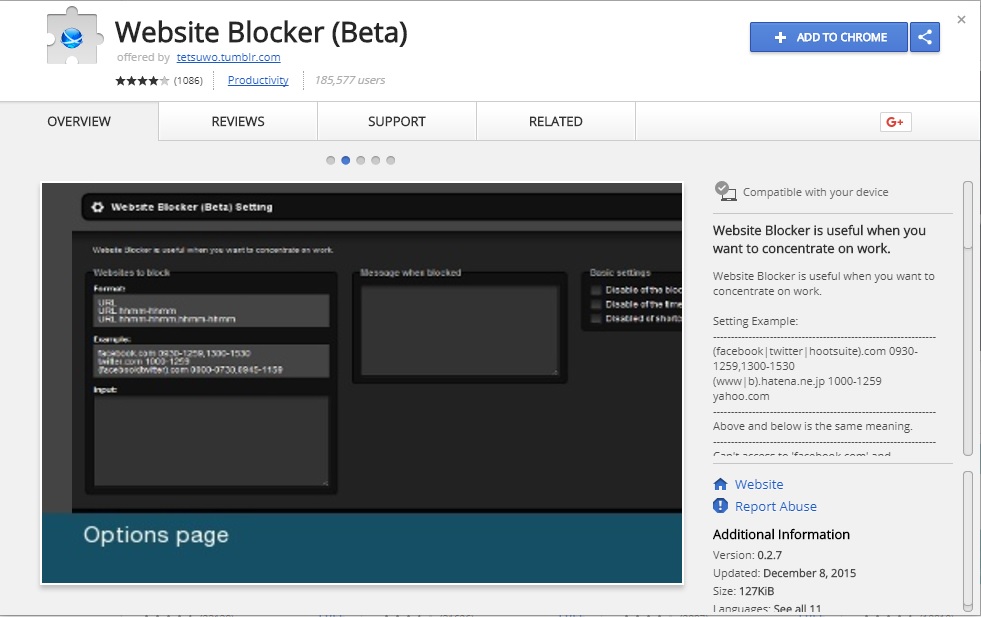The width and height of the screenshot is (981, 617).
Task: Close the extension detail dialog
Action: click(962, 20)
